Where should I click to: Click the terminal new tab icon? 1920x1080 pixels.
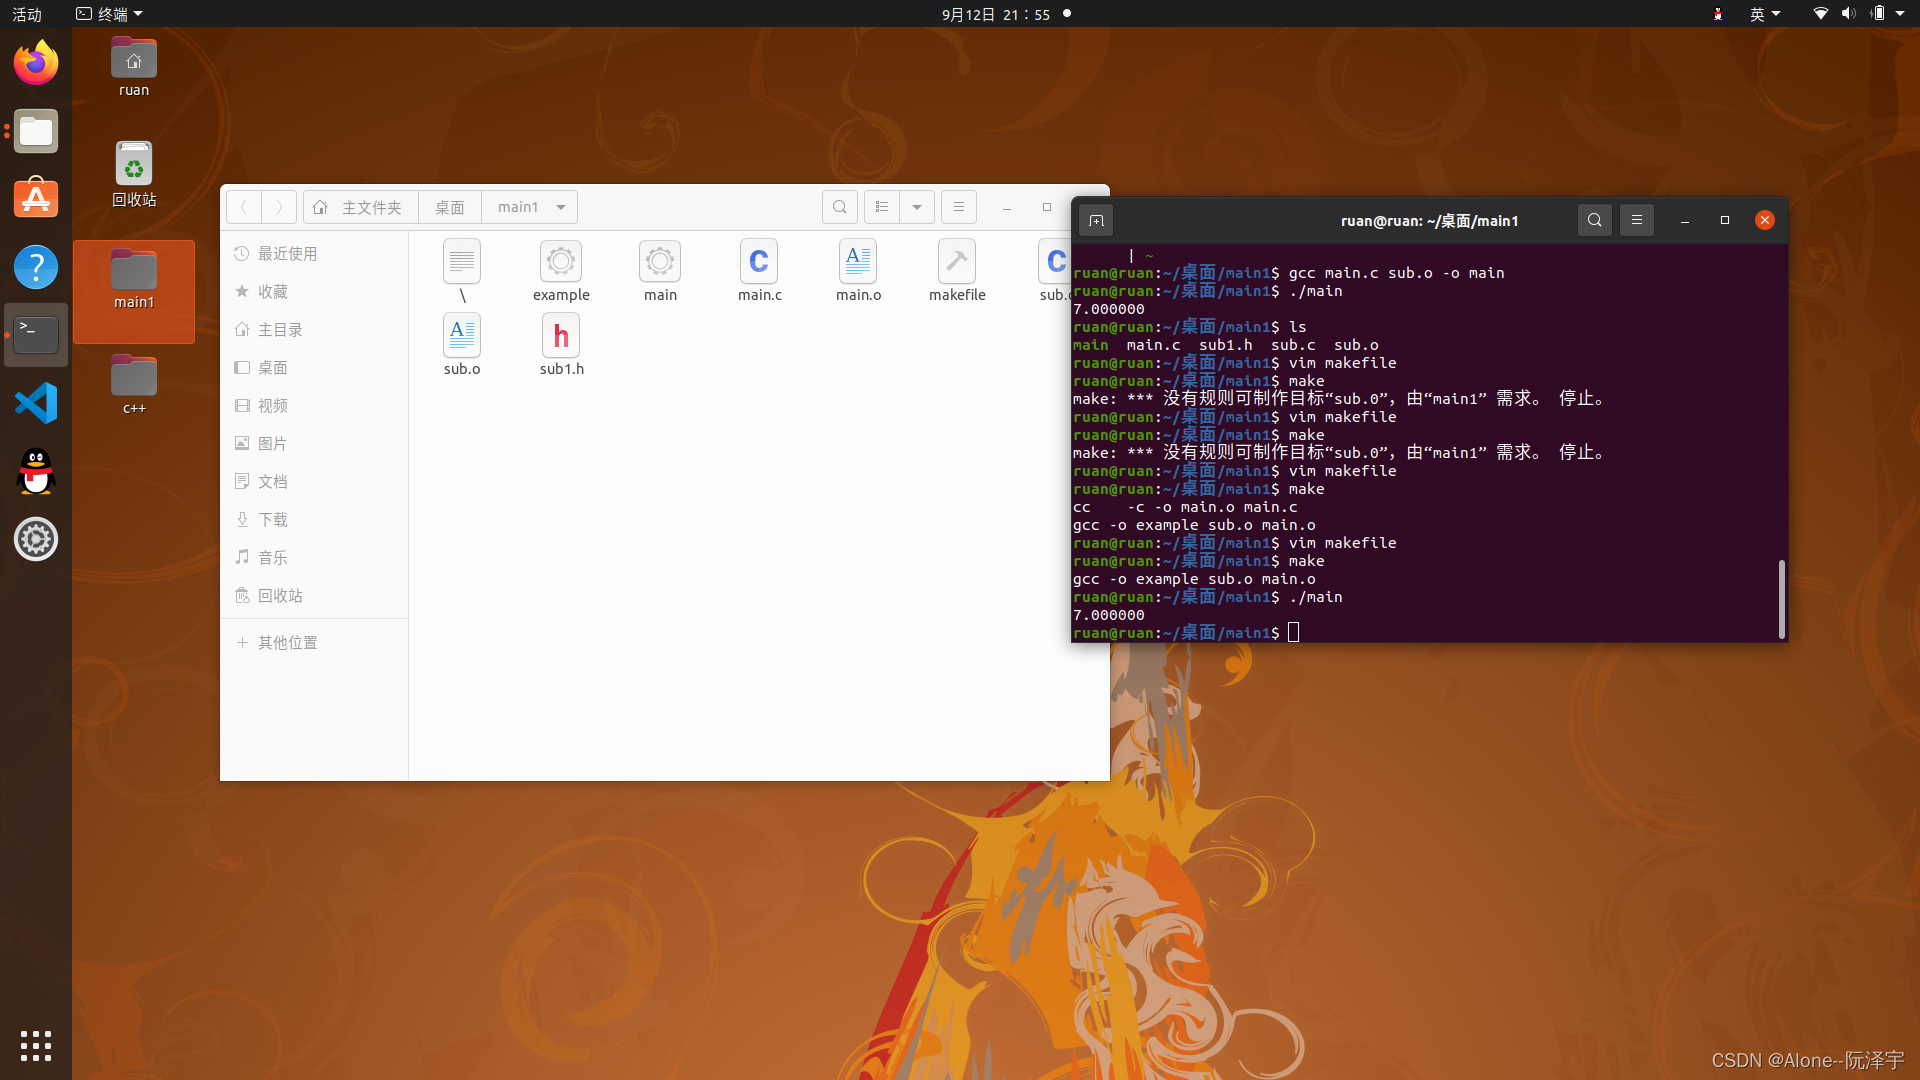(1096, 221)
